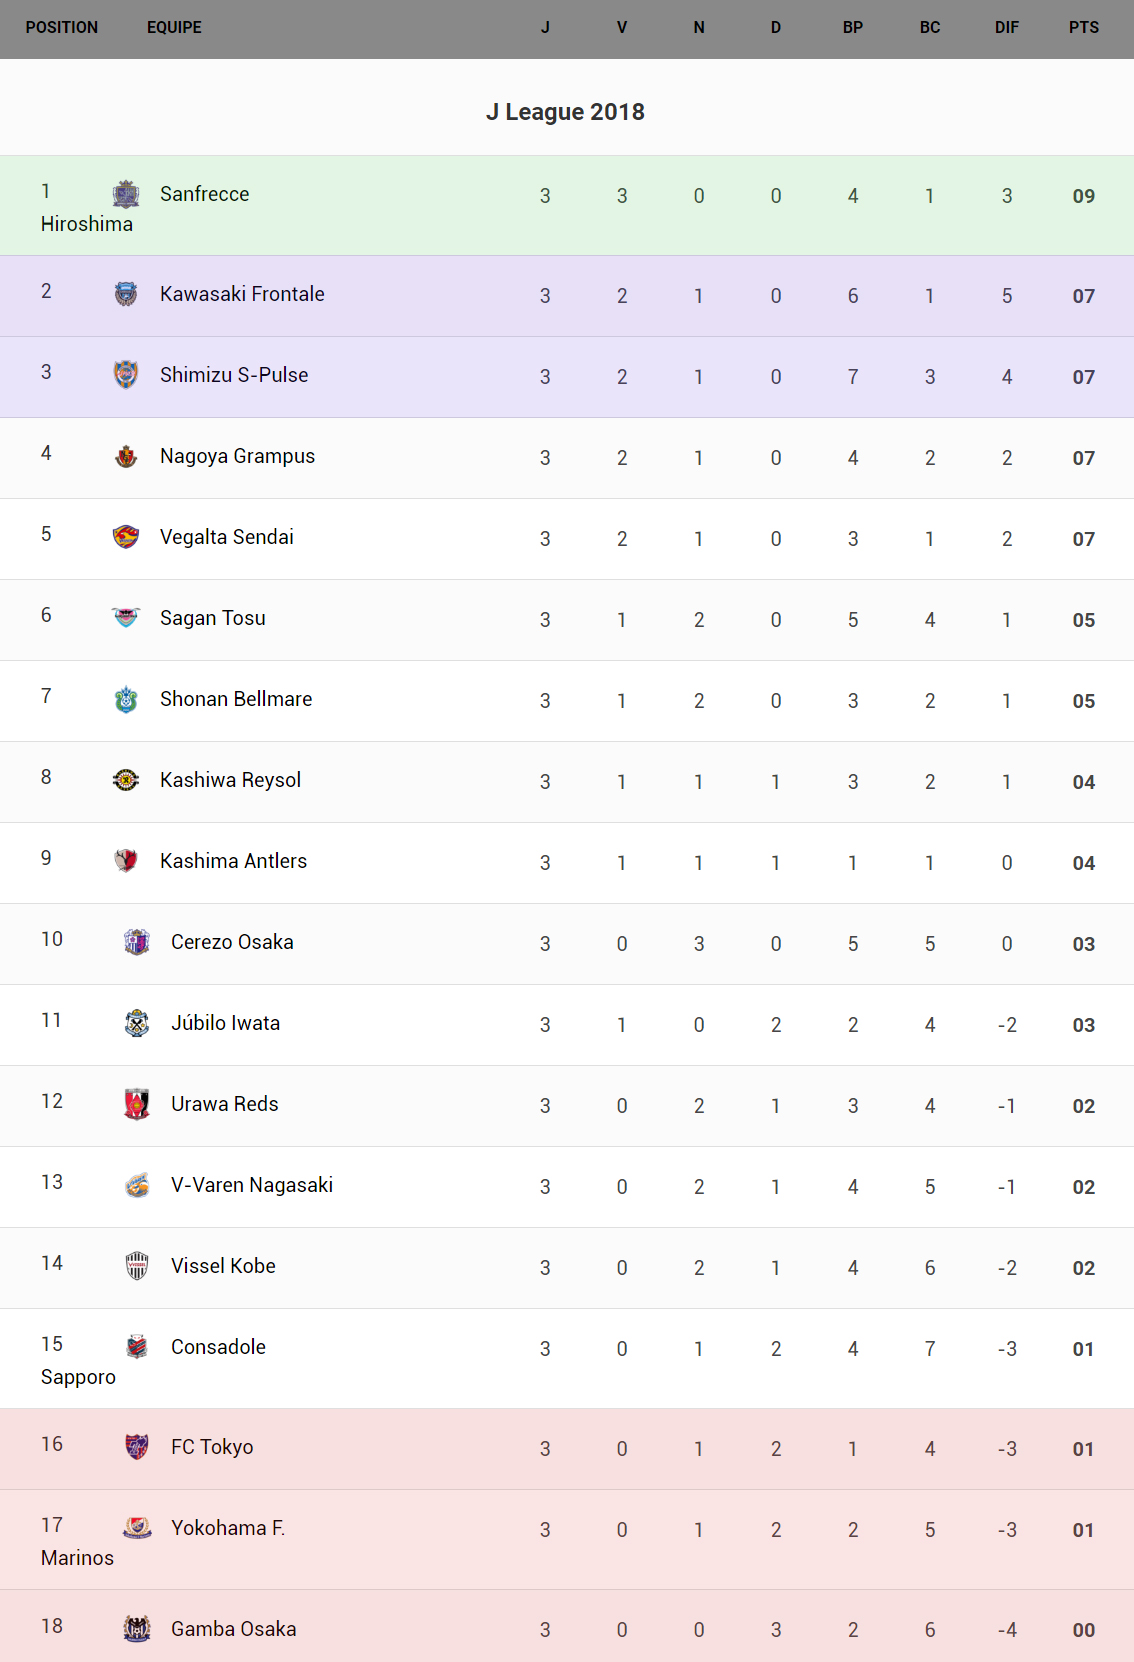This screenshot has width=1134, height=1662.
Task: Click the Vegalta Sendai team crest
Action: [126, 537]
